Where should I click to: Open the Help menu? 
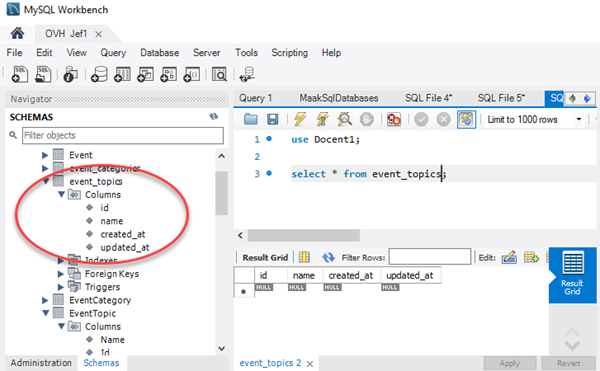[x=331, y=53]
